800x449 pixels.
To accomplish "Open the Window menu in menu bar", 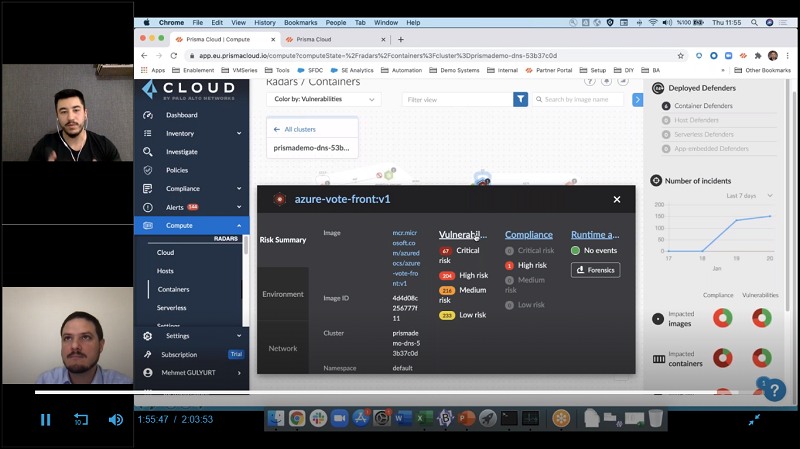I will [x=386, y=22].
